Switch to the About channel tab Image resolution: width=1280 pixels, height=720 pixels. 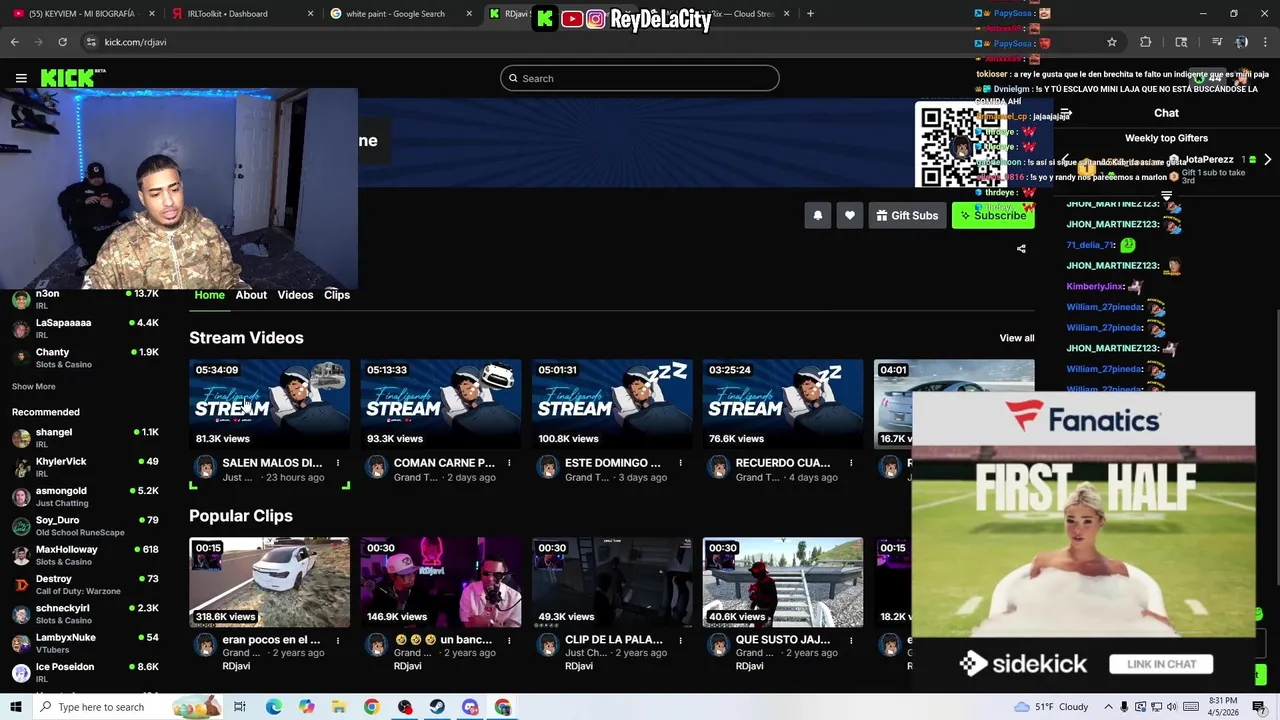pyautogui.click(x=251, y=295)
